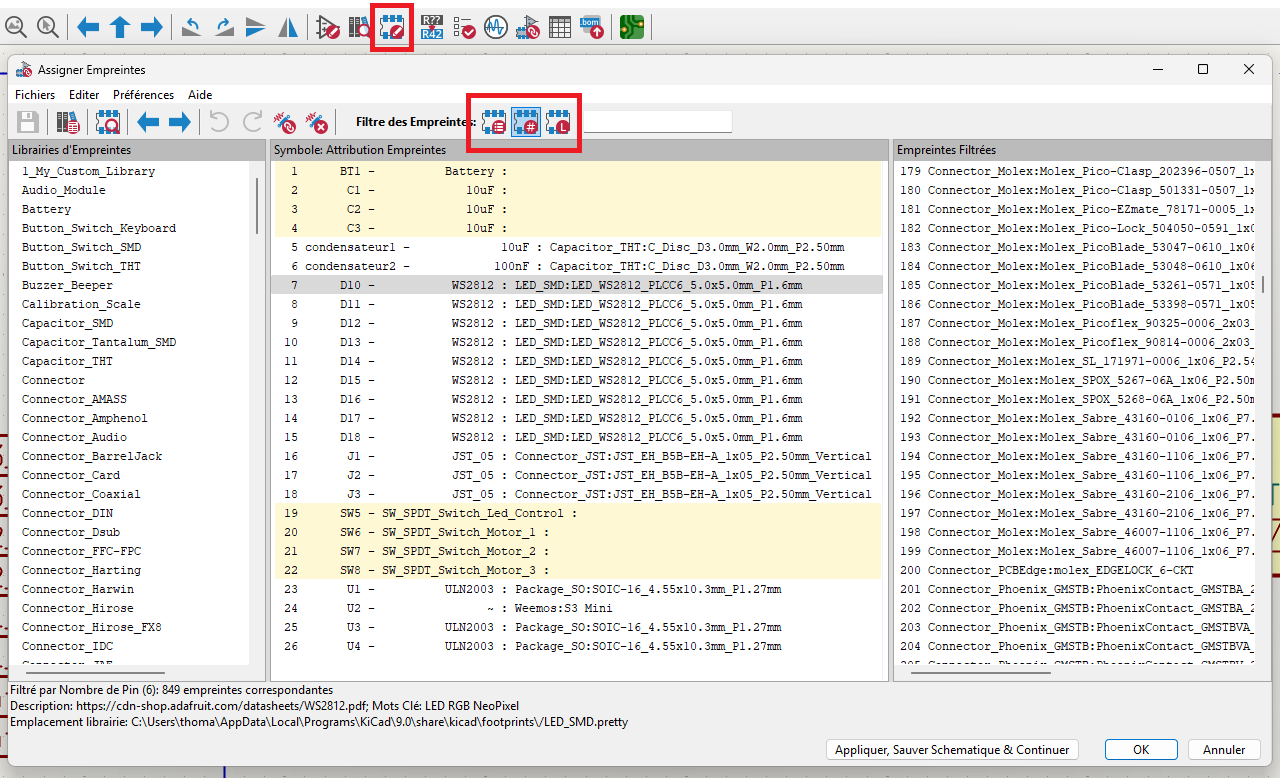Select condensateur2 100nF row

pyautogui.click(x=579, y=266)
